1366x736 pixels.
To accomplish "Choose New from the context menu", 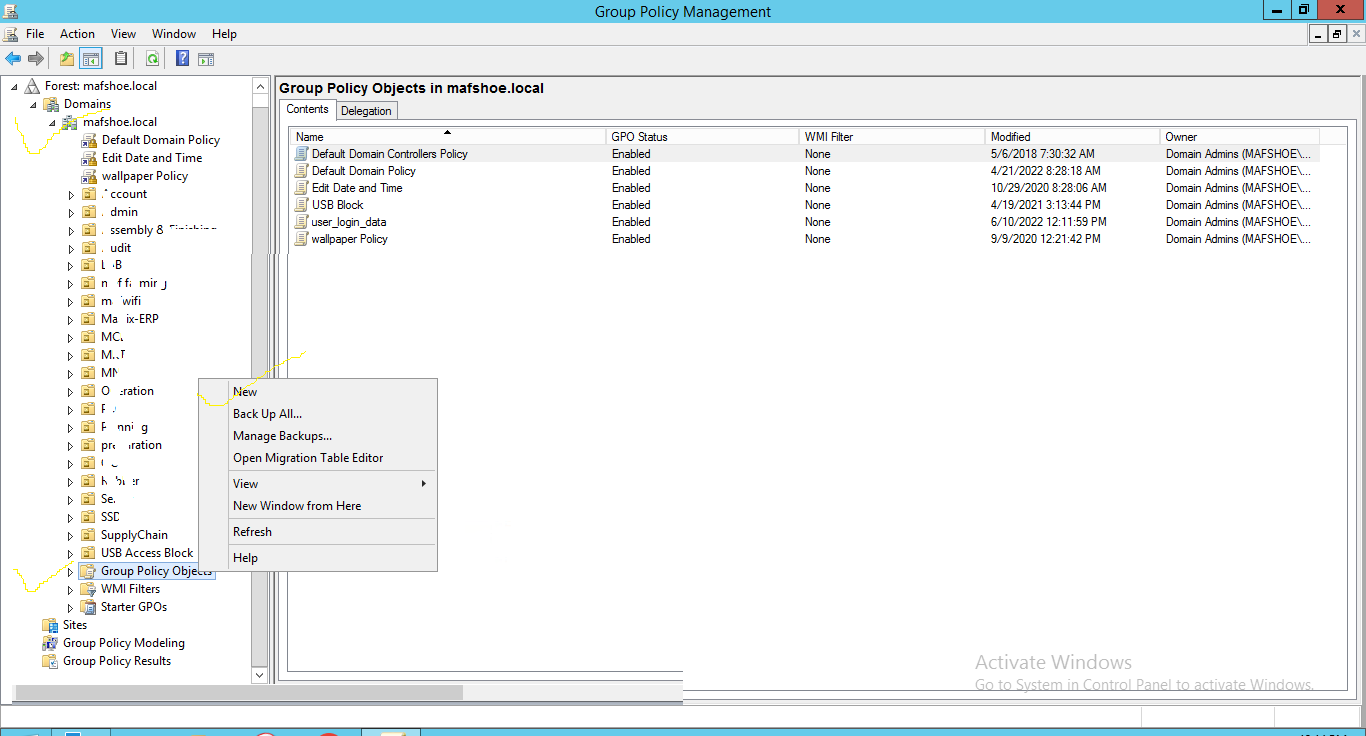I will (318, 392).
